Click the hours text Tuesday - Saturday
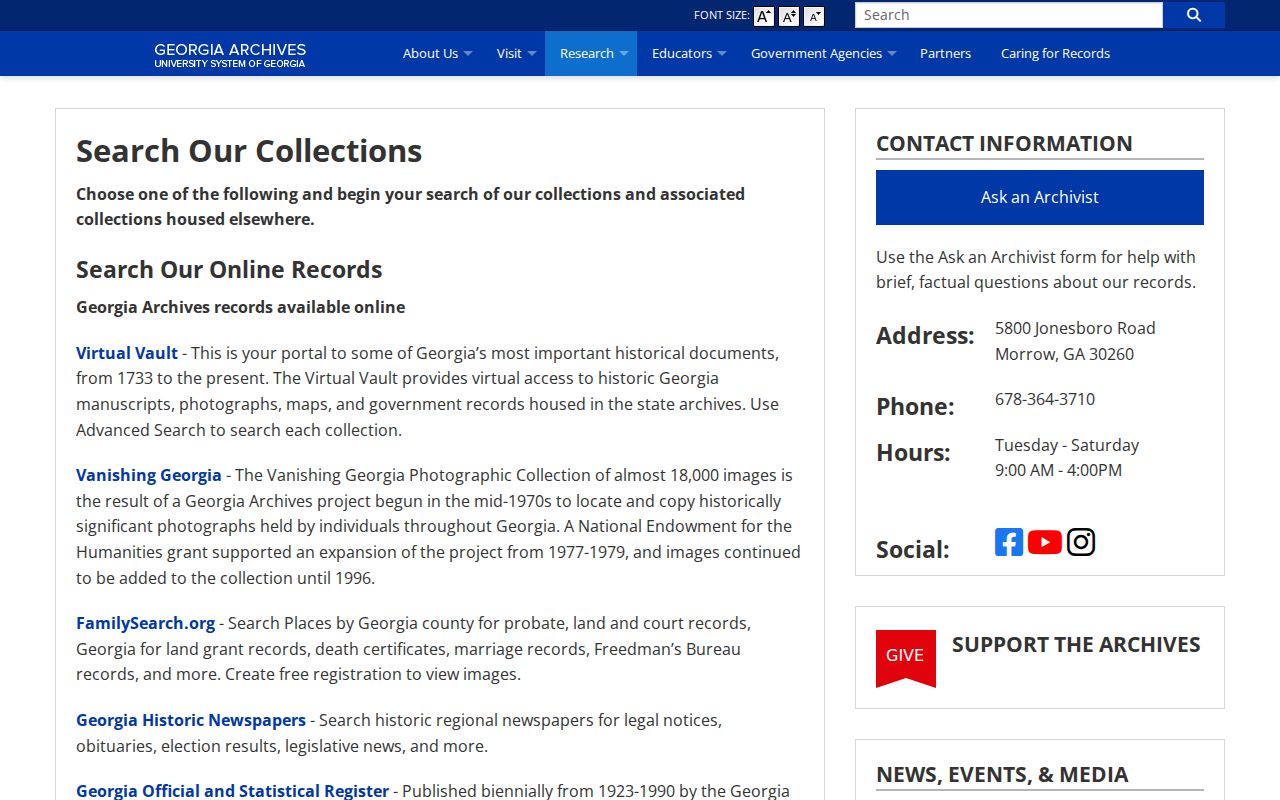The height and width of the screenshot is (800, 1280). coord(1067,445)
